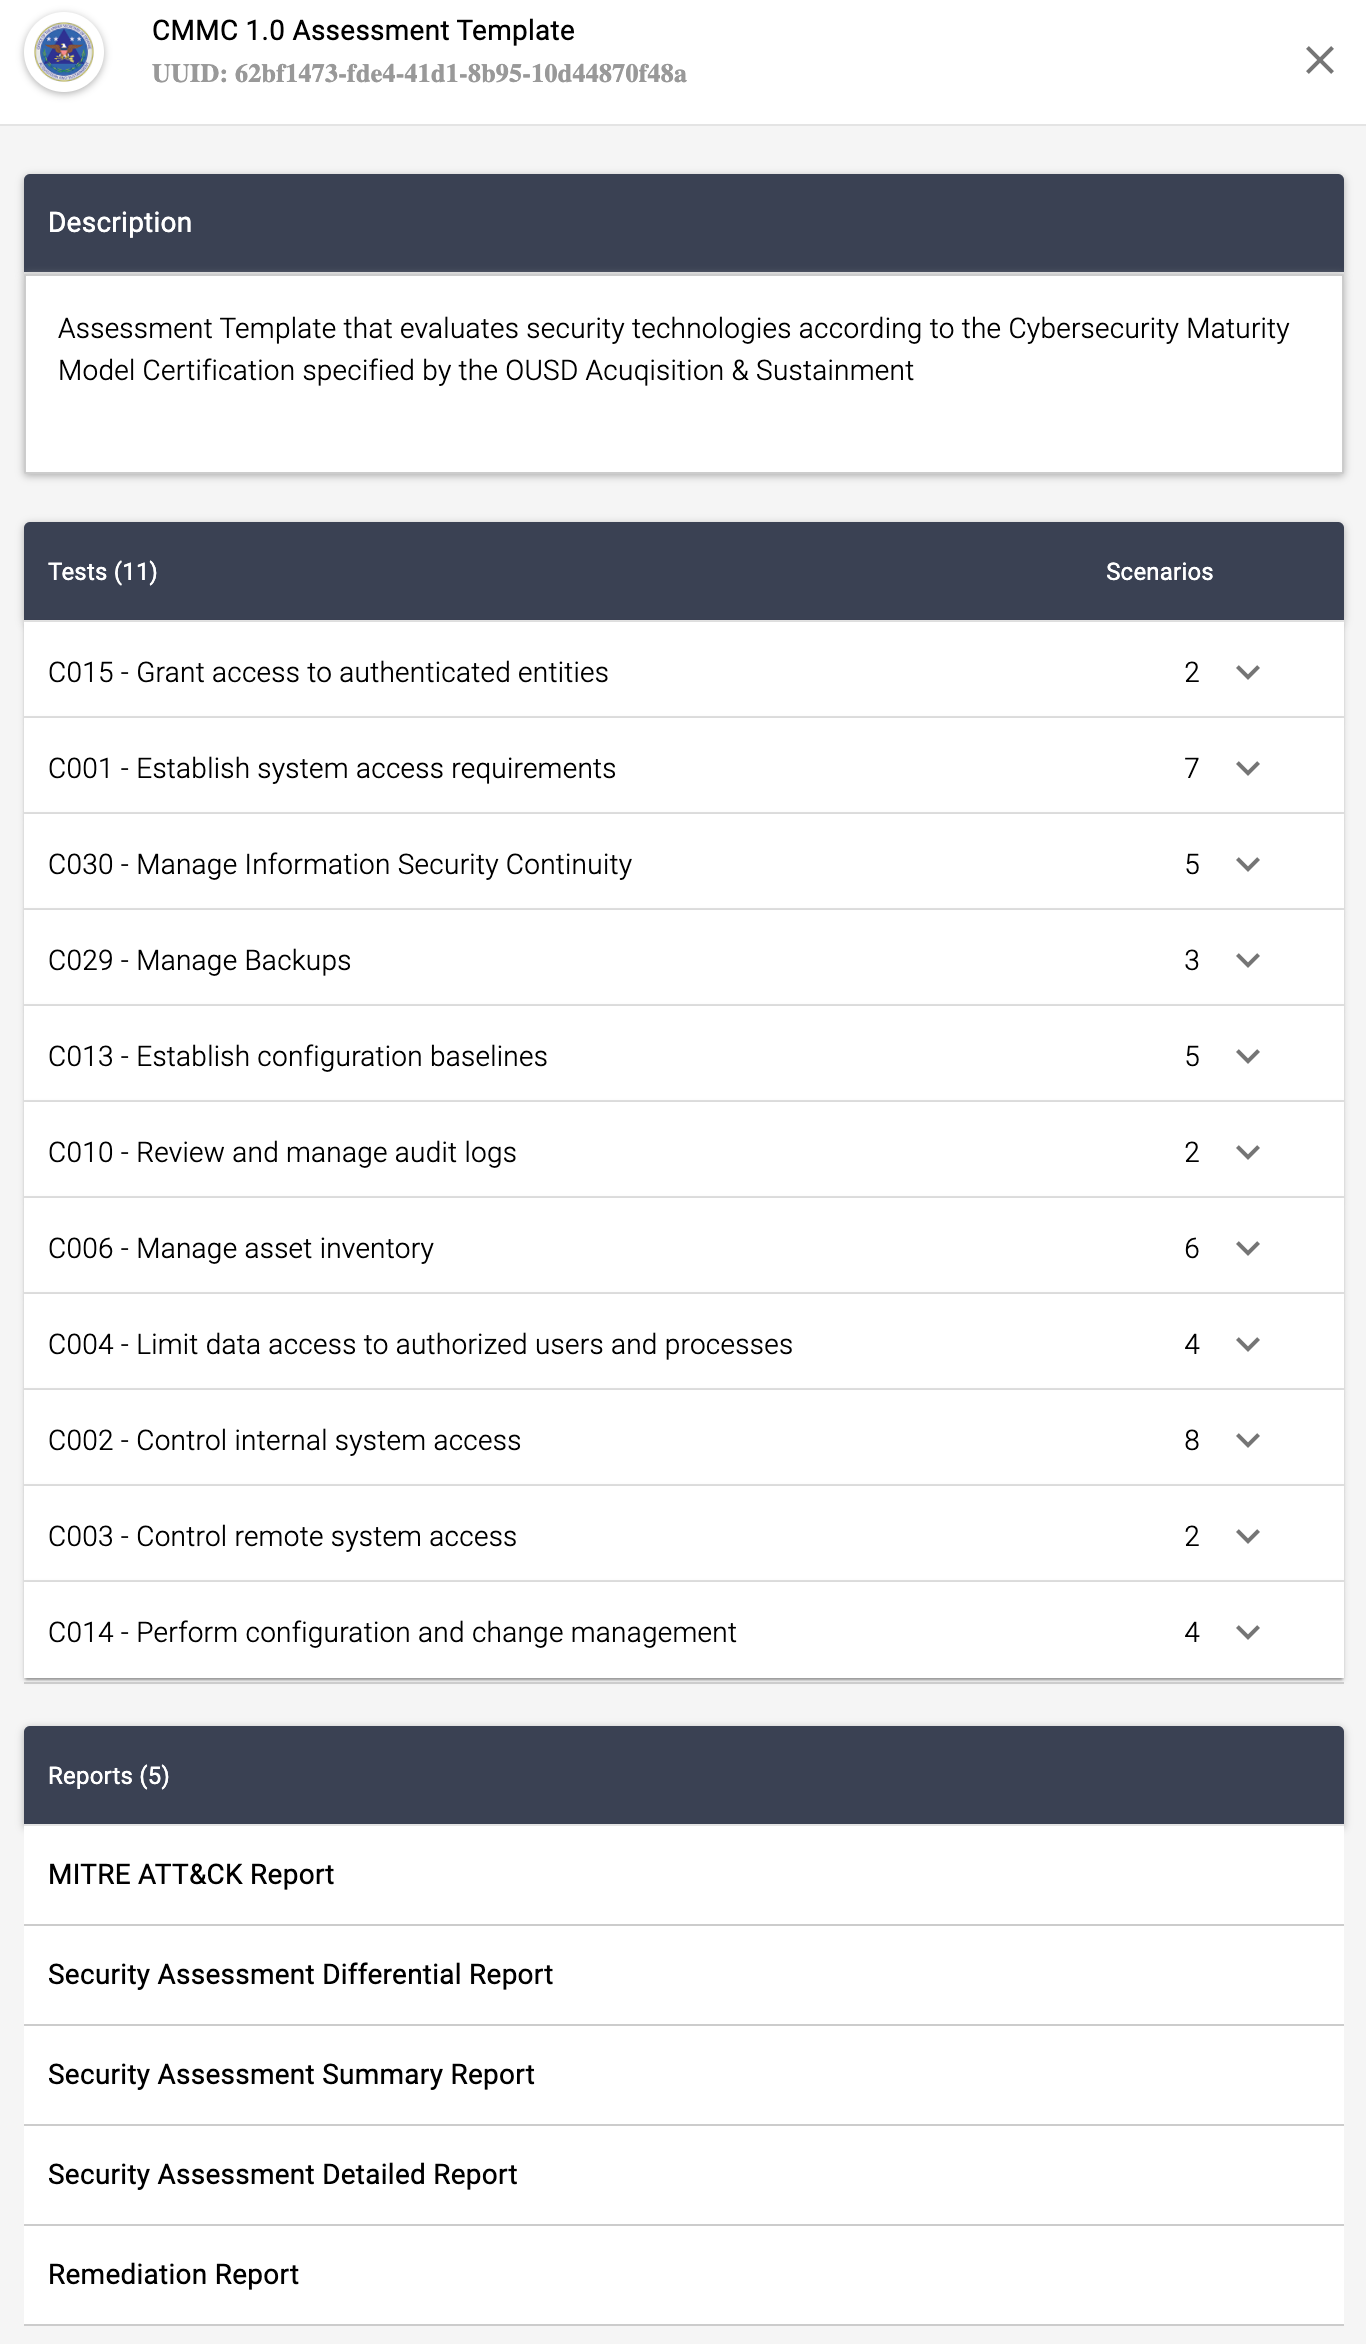
Task: Expand C004 Limit data access chevron
Action: [1247, 1345]
